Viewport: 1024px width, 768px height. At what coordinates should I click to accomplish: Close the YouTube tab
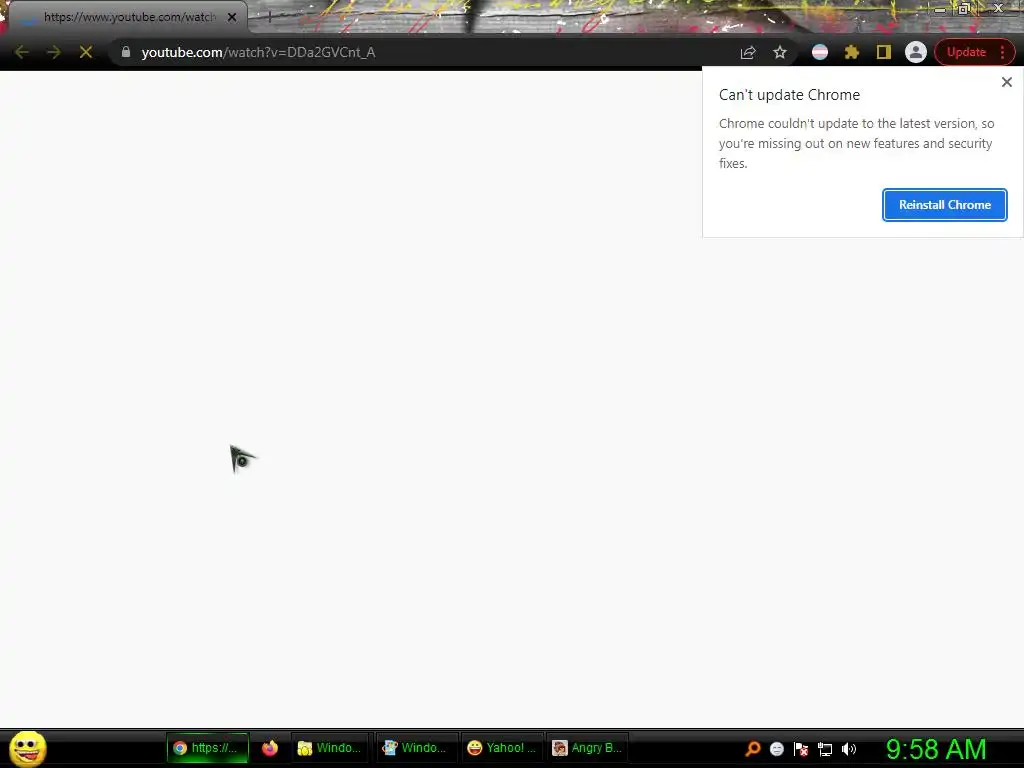point(232,17)
